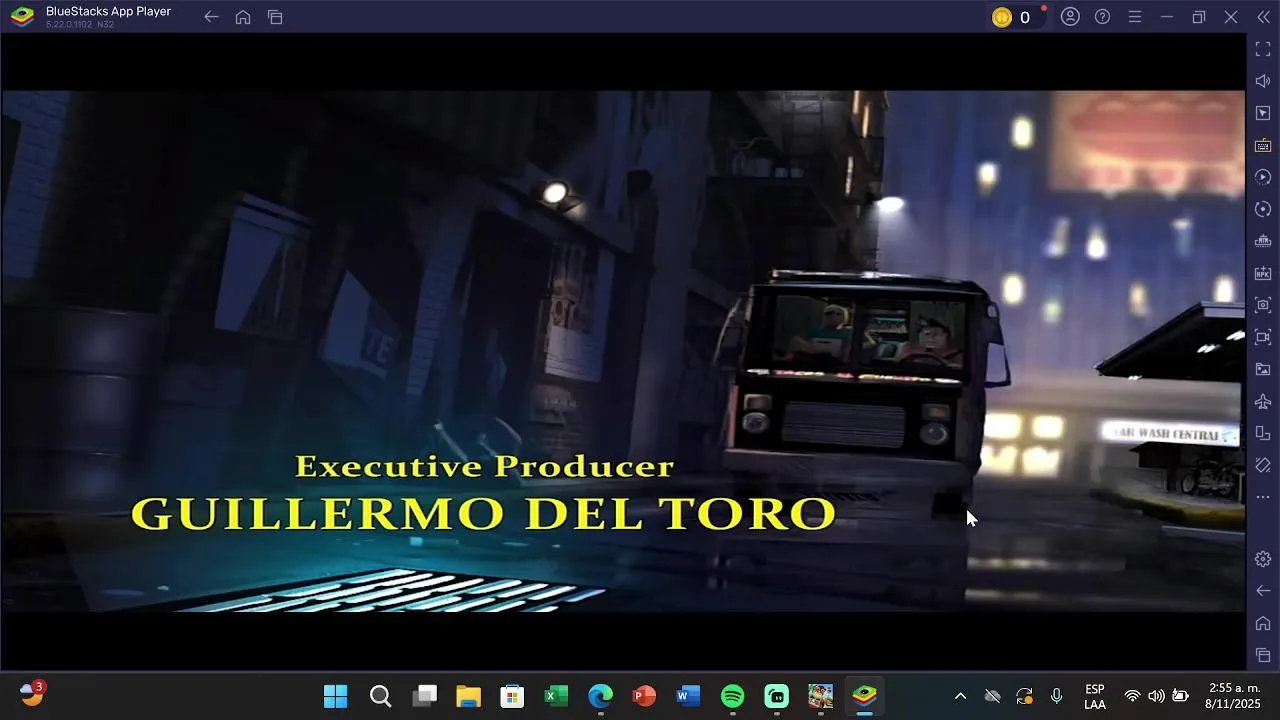
Task: Open the multi-instance manager building icon
Action: [x=1263, y=241]
